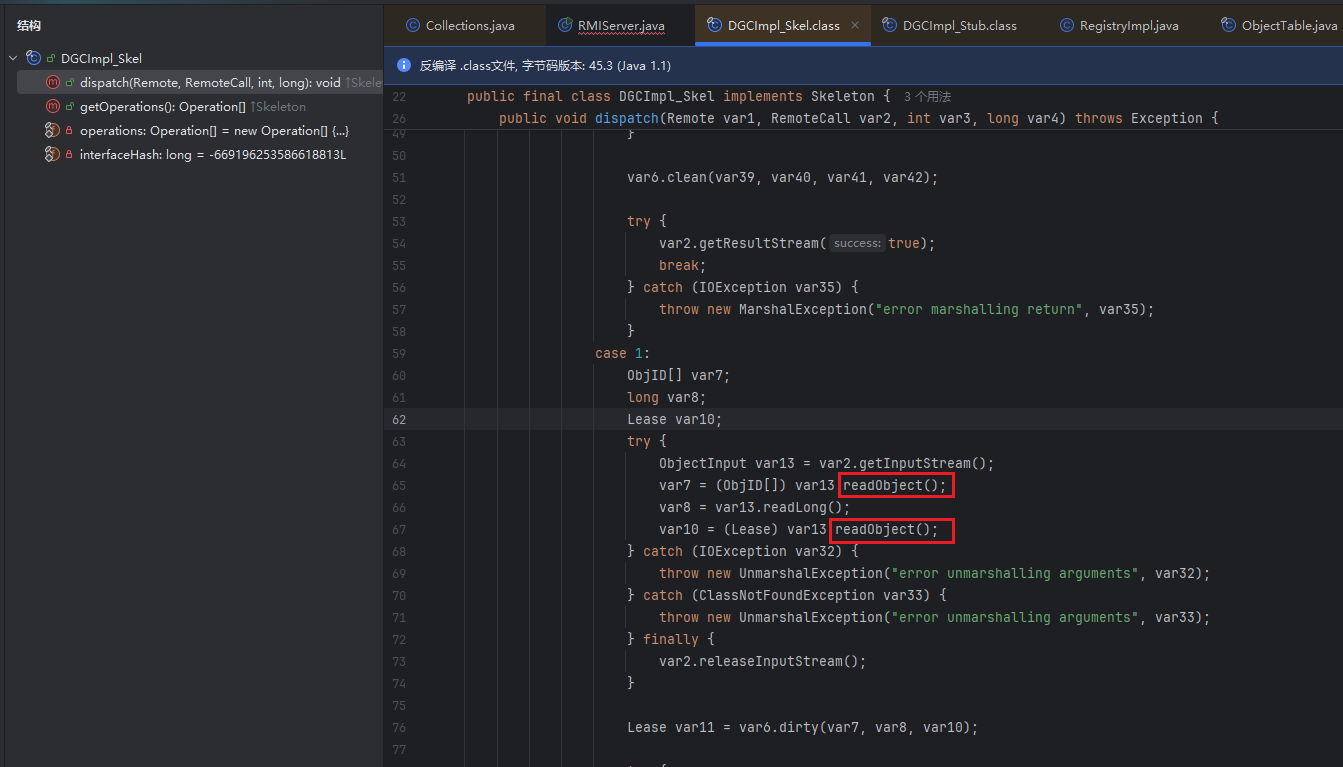
Task: Click the class icon on ObjectTable.java tab
Action: 1229,26
